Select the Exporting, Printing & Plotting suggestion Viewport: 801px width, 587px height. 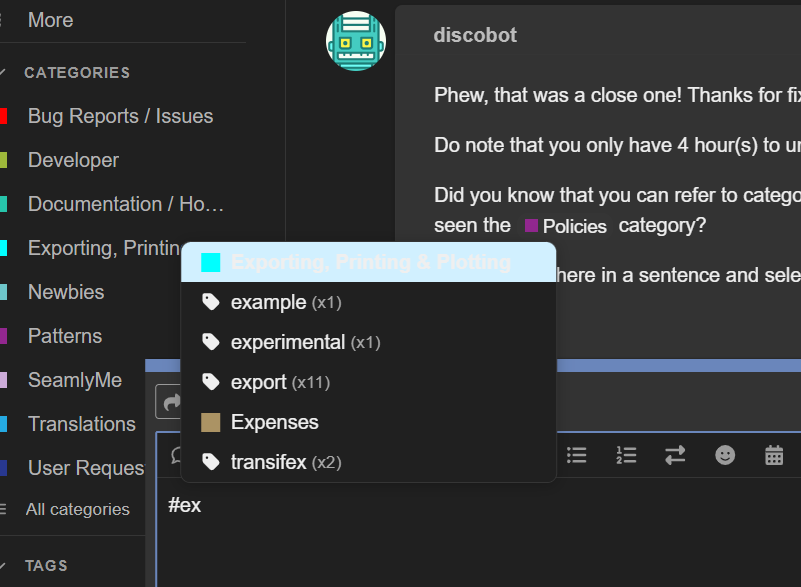click(370, 263)
